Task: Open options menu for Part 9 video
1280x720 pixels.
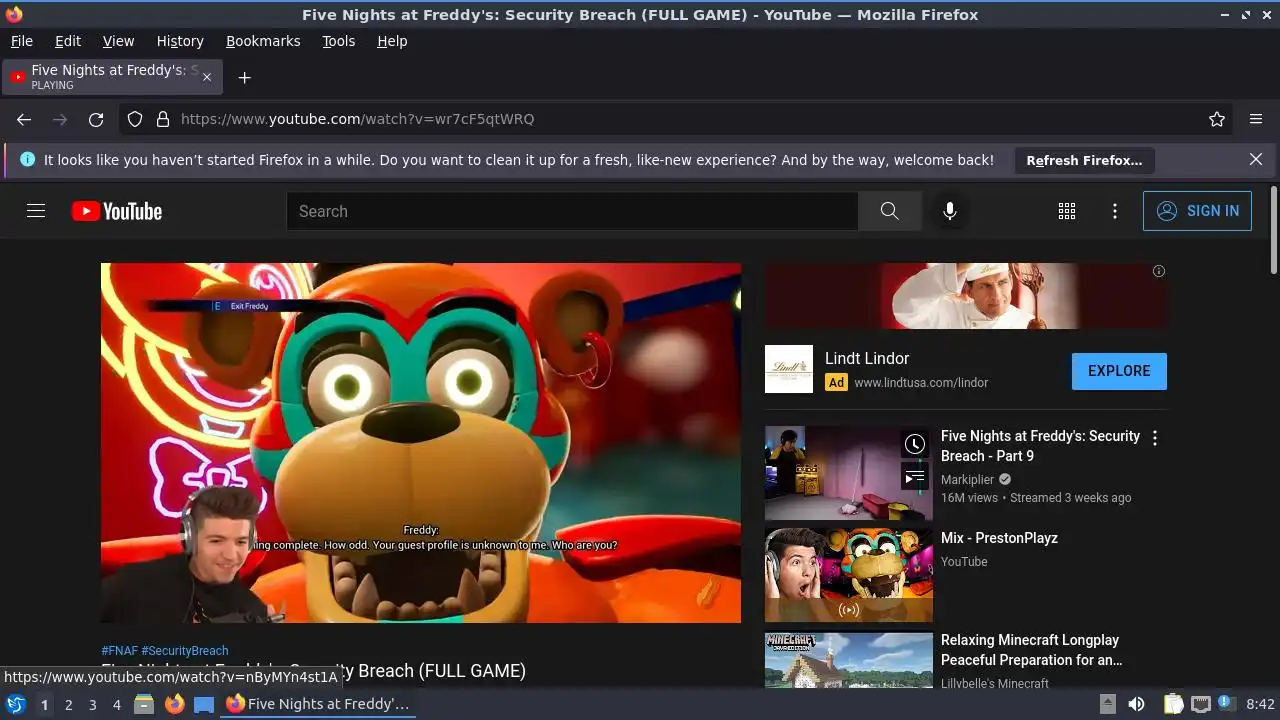Action: click(x=1155, y=438)
